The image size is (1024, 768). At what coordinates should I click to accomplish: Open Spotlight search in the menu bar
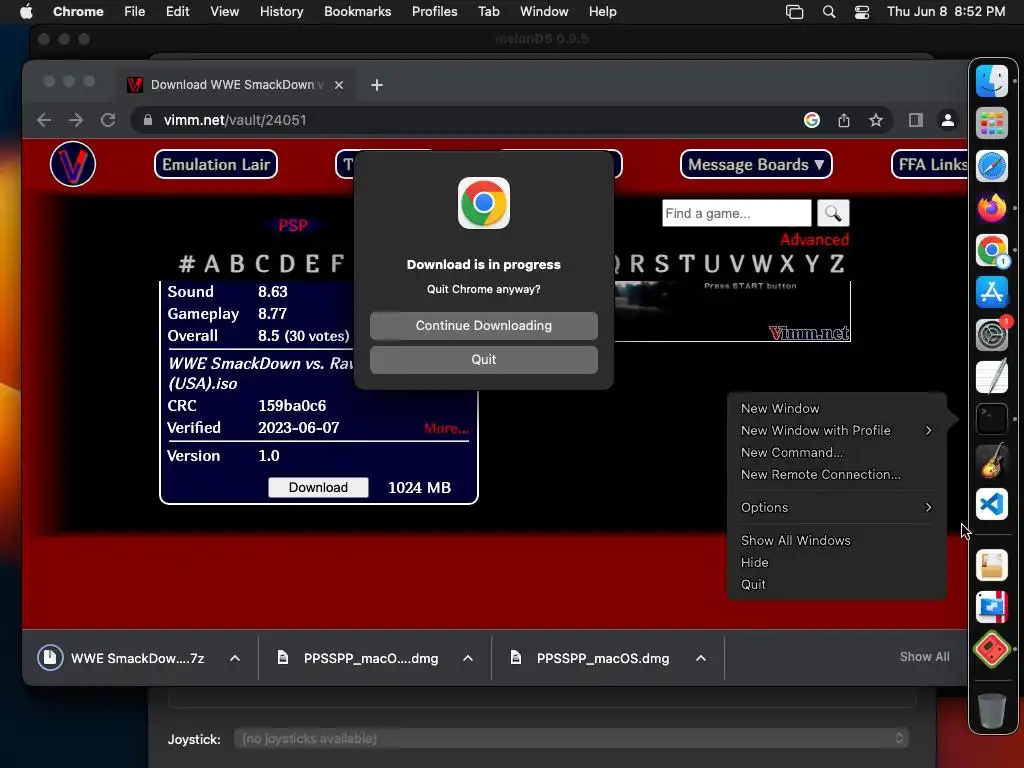pyautogui.click(x=829, y=12)
